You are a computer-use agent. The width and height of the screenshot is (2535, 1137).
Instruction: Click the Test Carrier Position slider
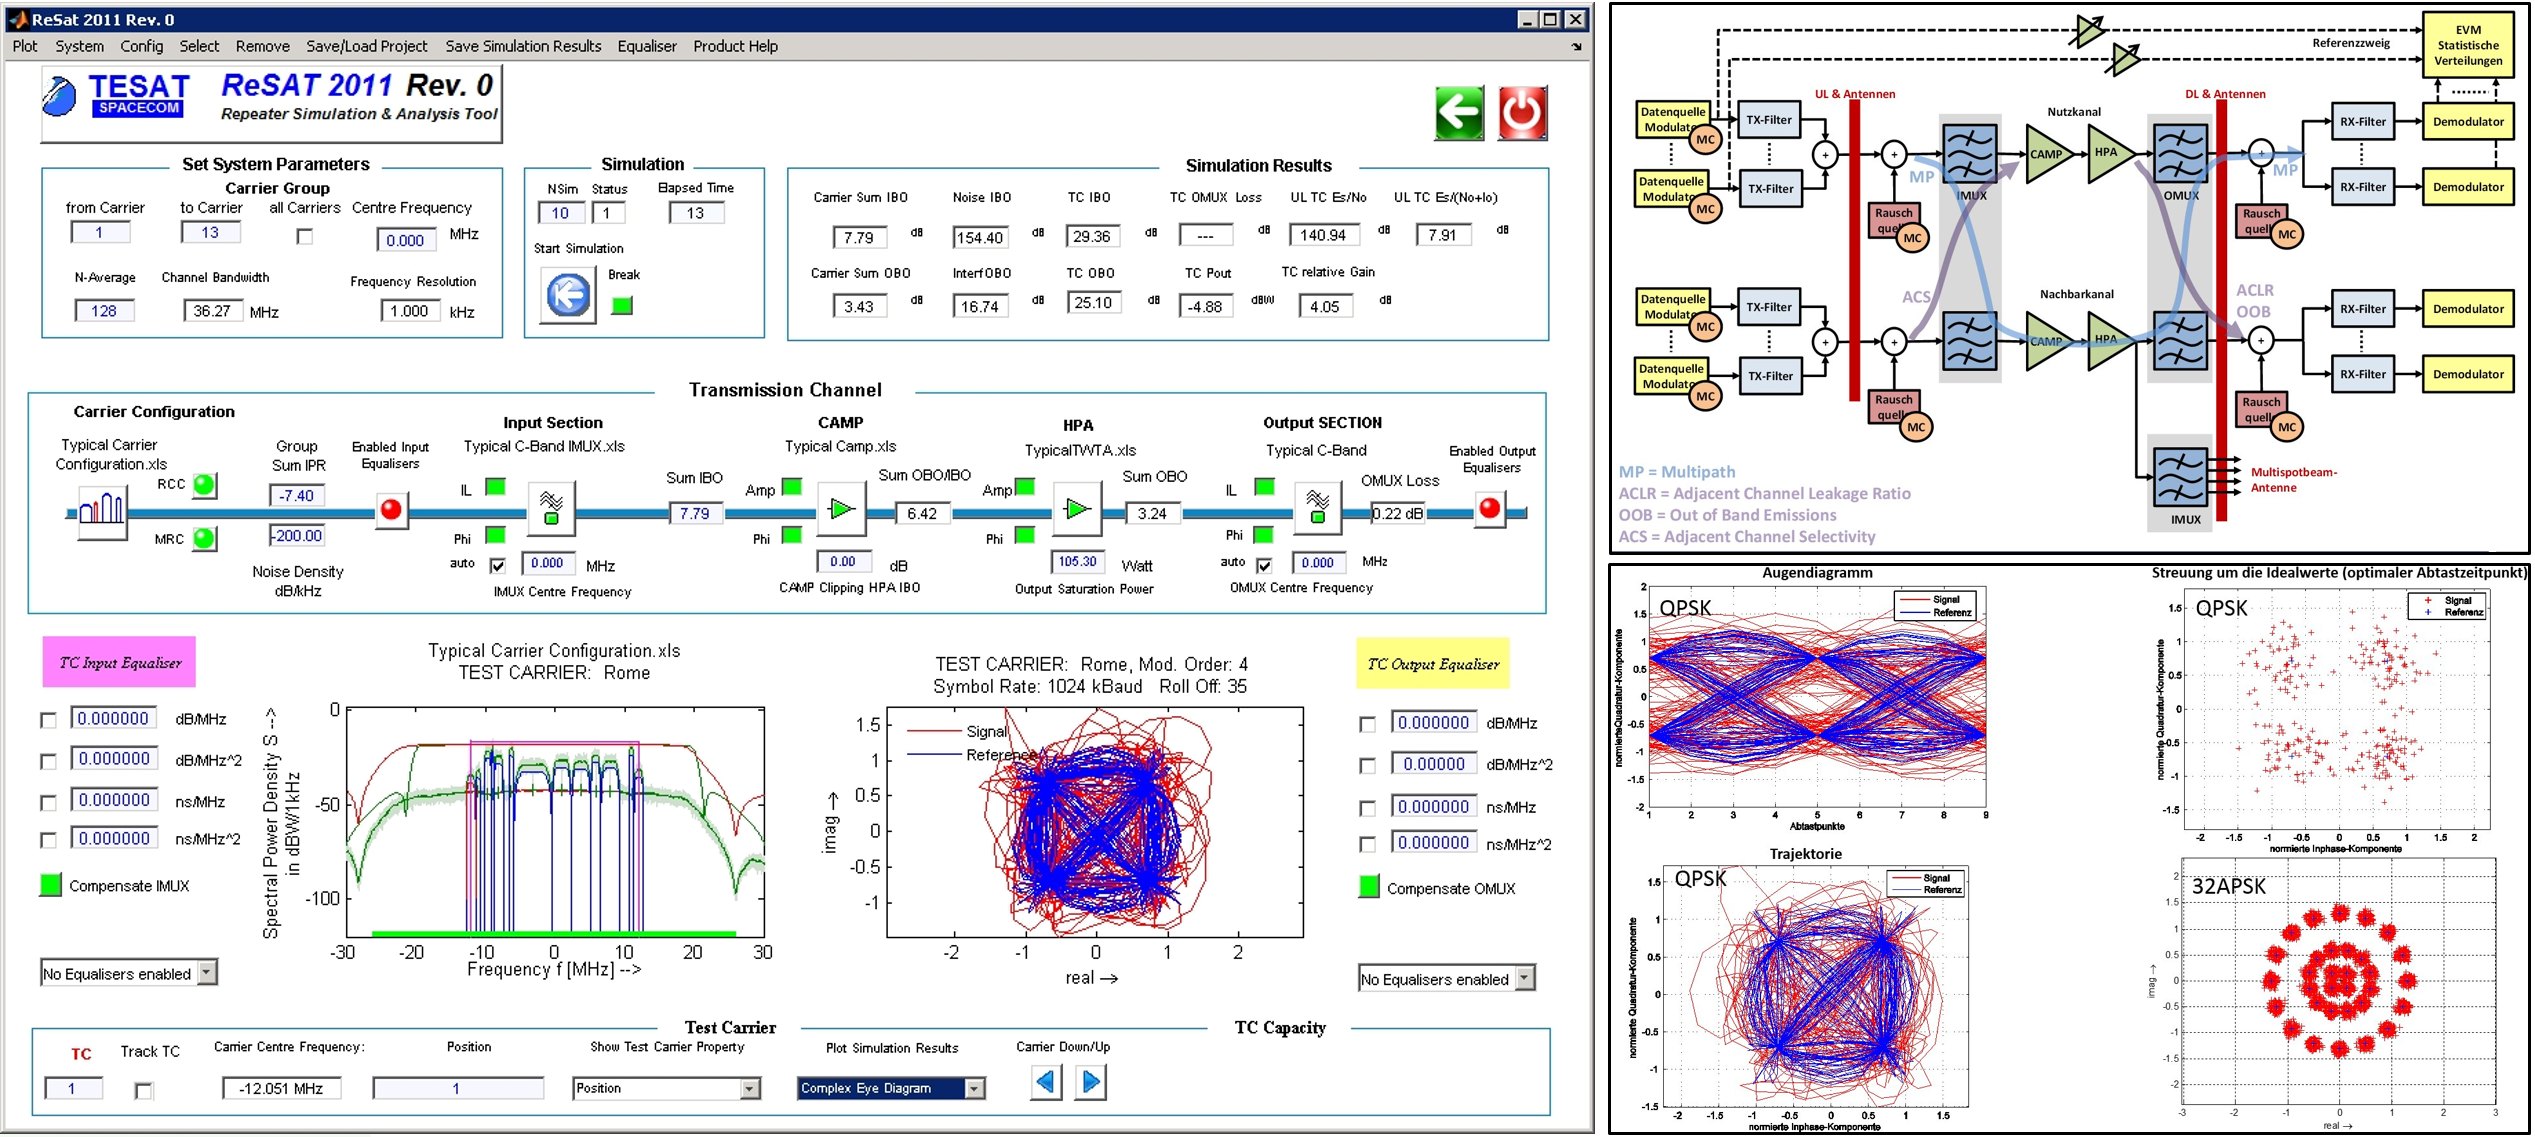458,1088
